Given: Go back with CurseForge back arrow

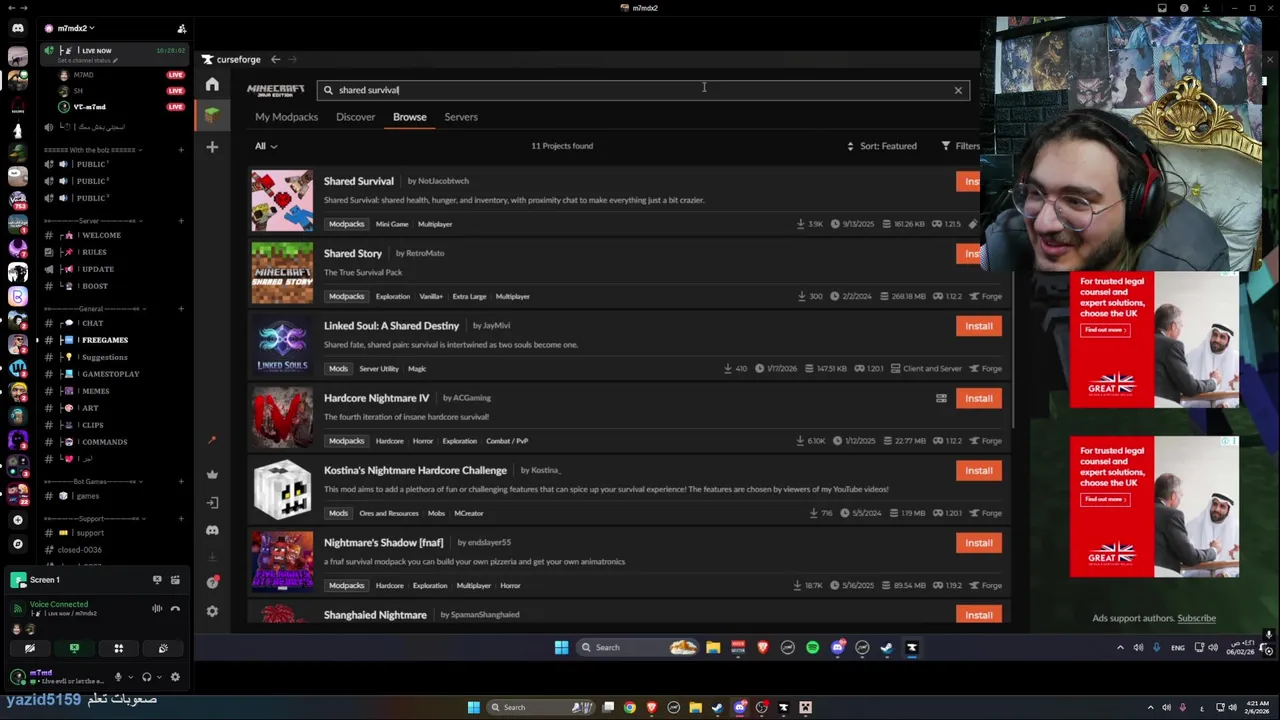Looking at the screenshot, I should point(275,60).
